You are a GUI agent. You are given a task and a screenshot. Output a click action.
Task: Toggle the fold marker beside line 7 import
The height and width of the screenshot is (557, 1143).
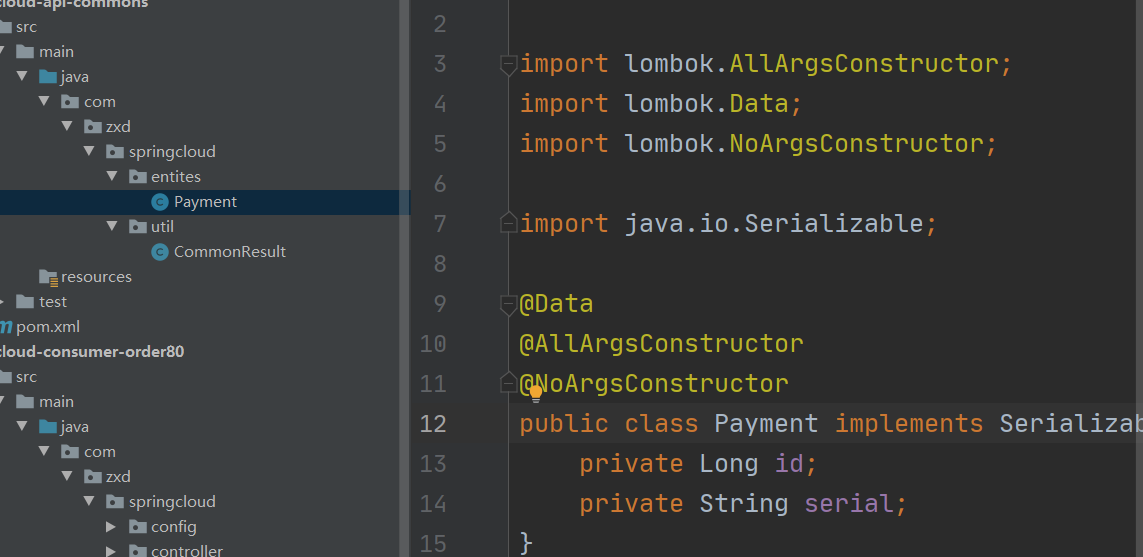(508, 222)
